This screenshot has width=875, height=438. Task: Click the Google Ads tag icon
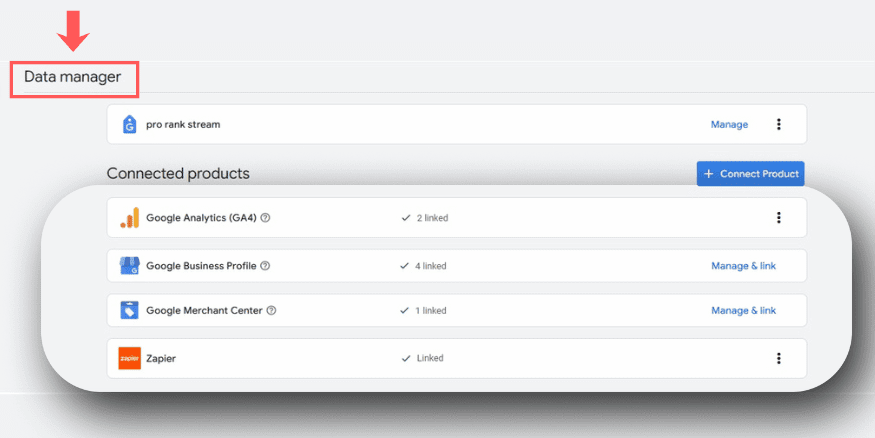129,125
